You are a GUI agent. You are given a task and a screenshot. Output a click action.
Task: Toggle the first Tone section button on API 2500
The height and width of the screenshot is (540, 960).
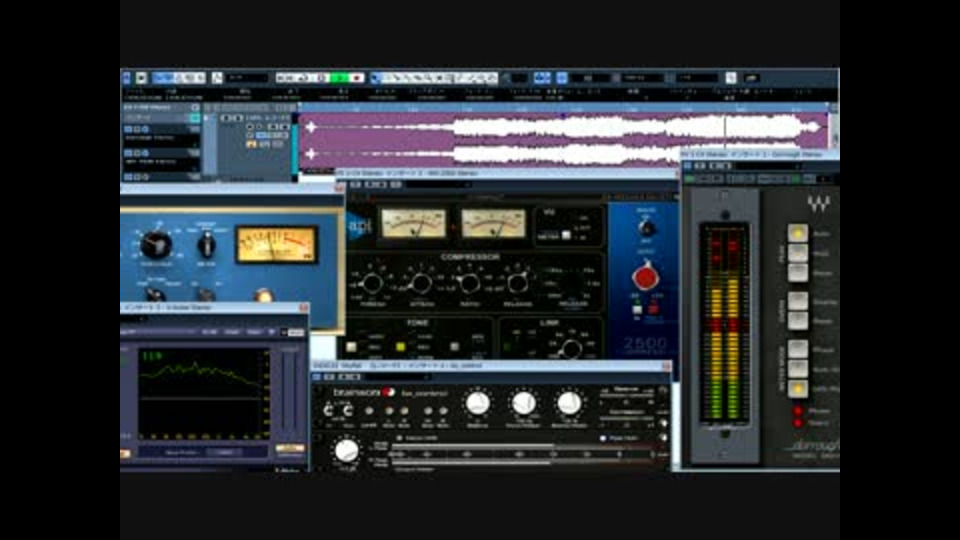pyautogui.click(x=351, y=347)
